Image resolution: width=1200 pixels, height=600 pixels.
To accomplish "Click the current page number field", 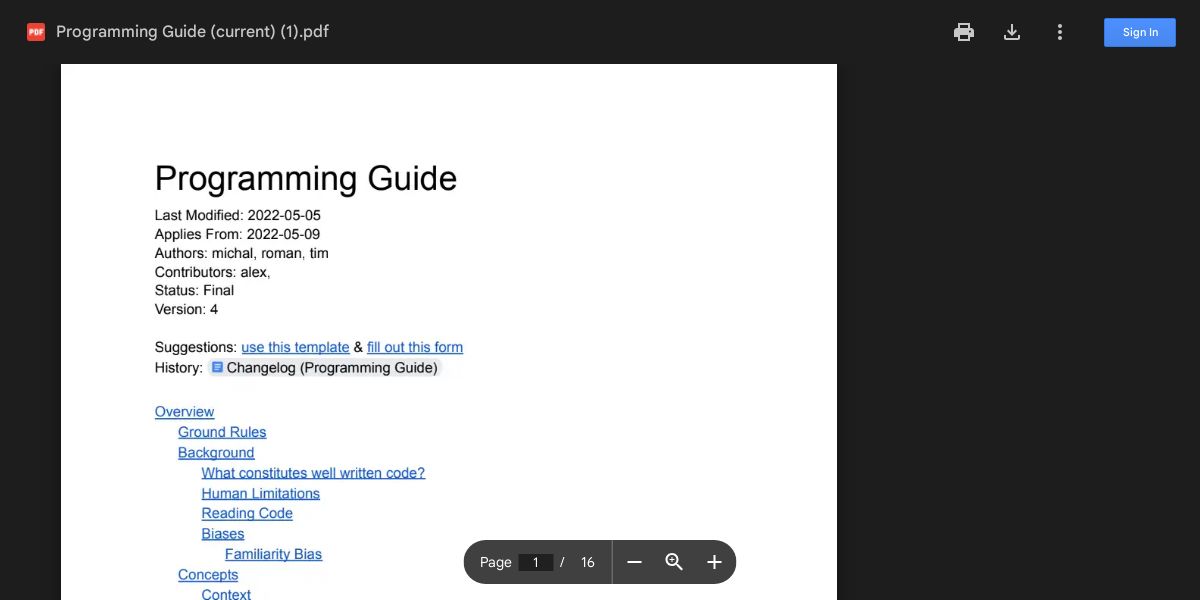I will pyautogui.click(x=536, y=562).
